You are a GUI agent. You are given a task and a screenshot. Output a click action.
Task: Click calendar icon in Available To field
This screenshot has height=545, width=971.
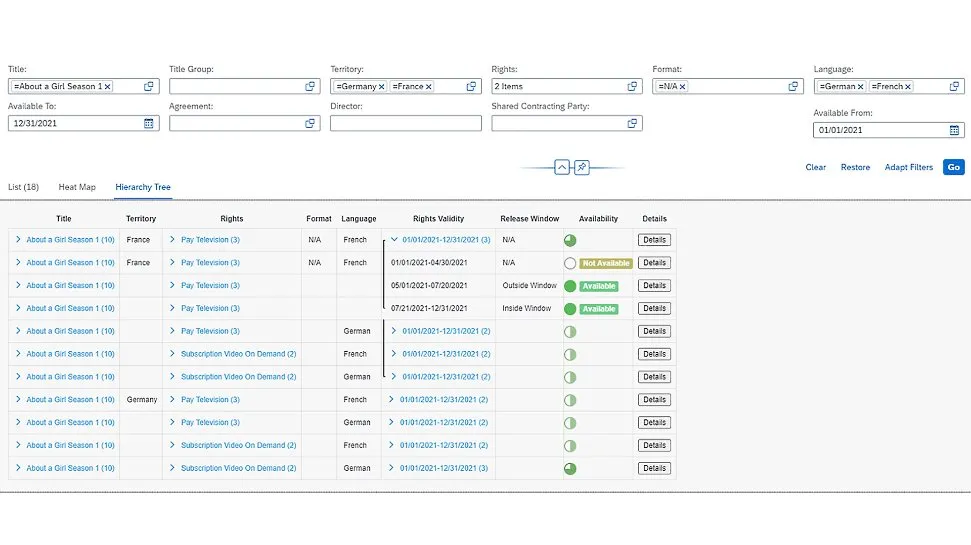(x=149, y=124)
